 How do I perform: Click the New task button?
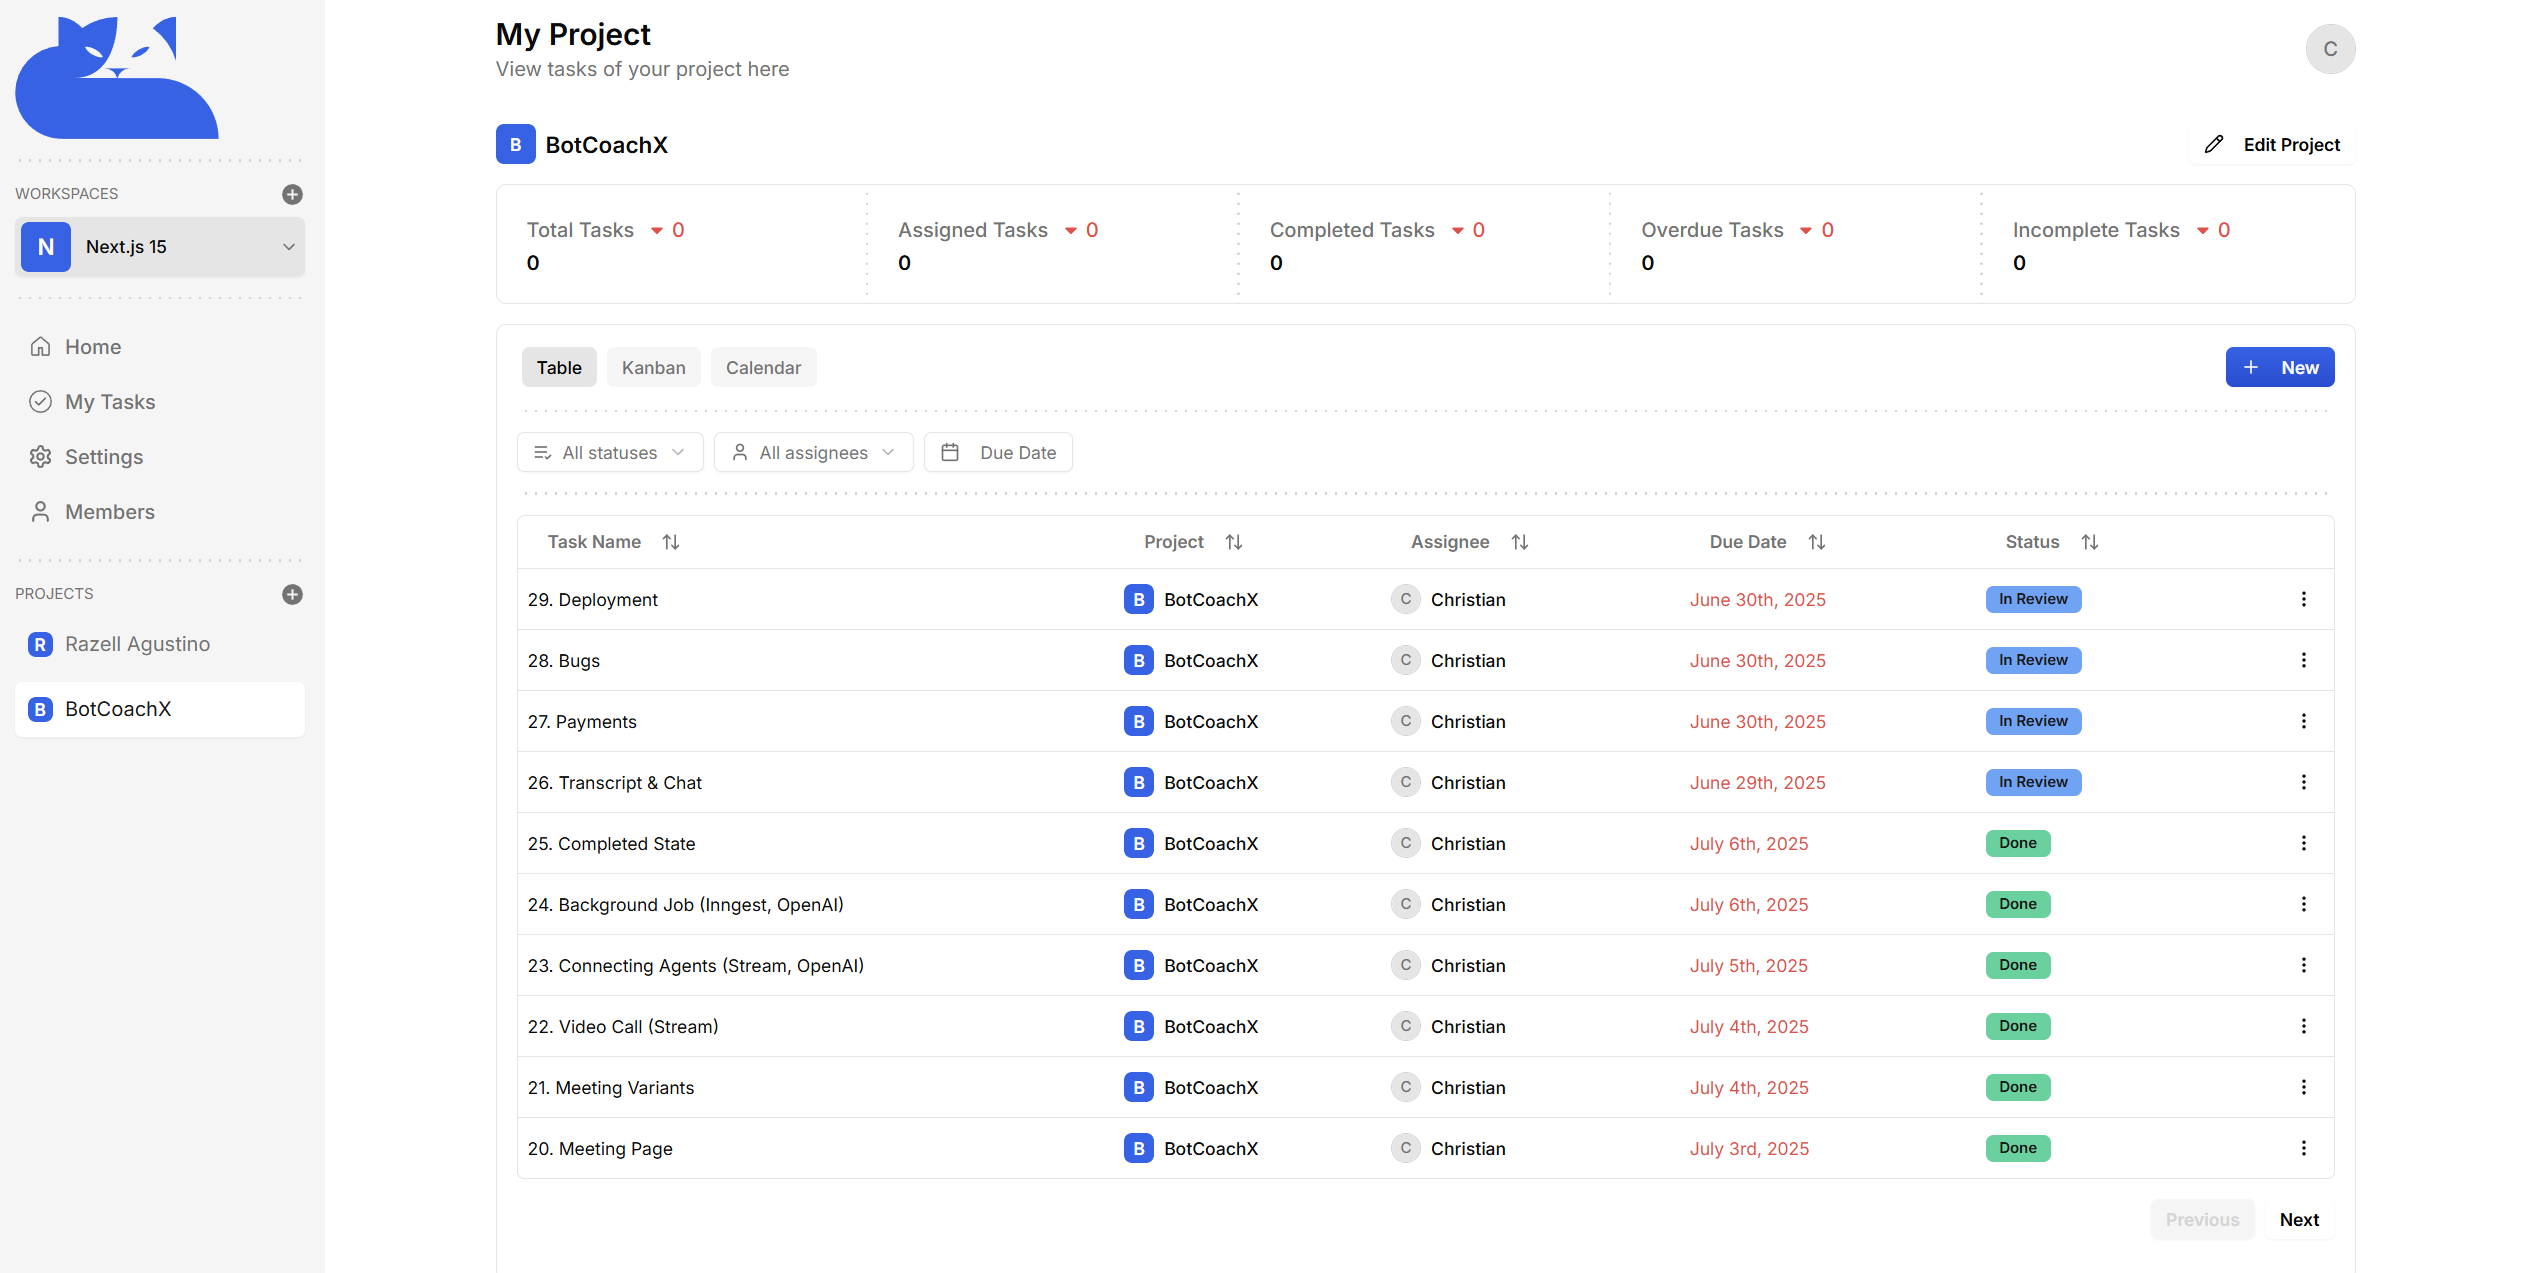tap(2280, 367)
